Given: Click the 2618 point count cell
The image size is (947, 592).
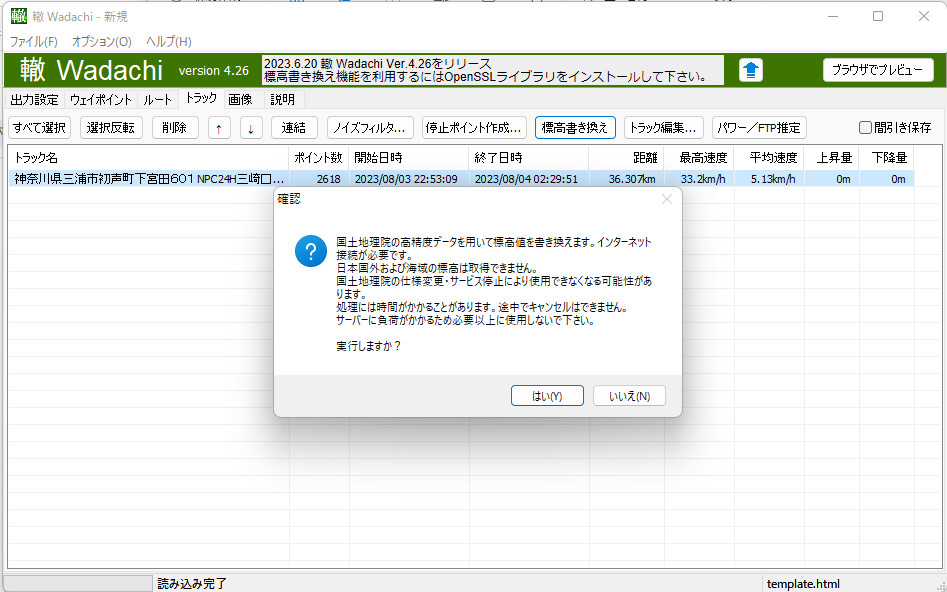Looking at the screenshot, I should (x=319, y=179).
